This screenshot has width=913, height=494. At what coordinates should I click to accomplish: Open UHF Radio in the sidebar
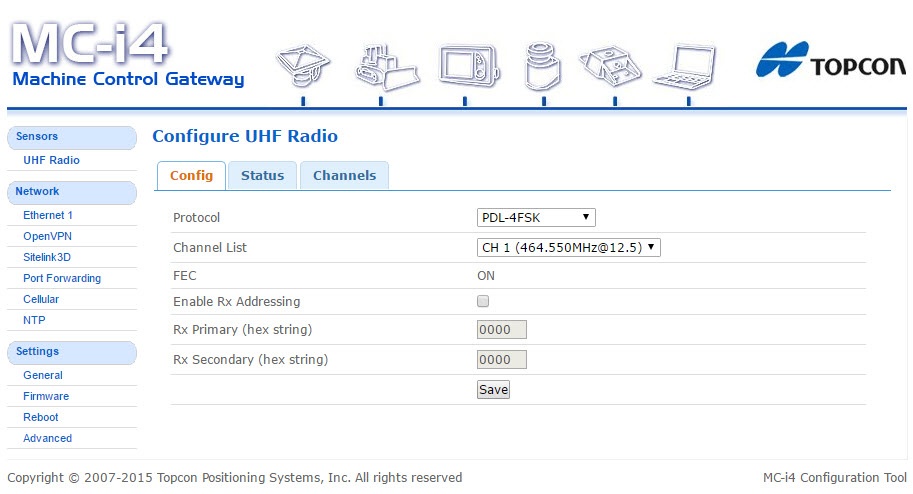coord(51,160)
